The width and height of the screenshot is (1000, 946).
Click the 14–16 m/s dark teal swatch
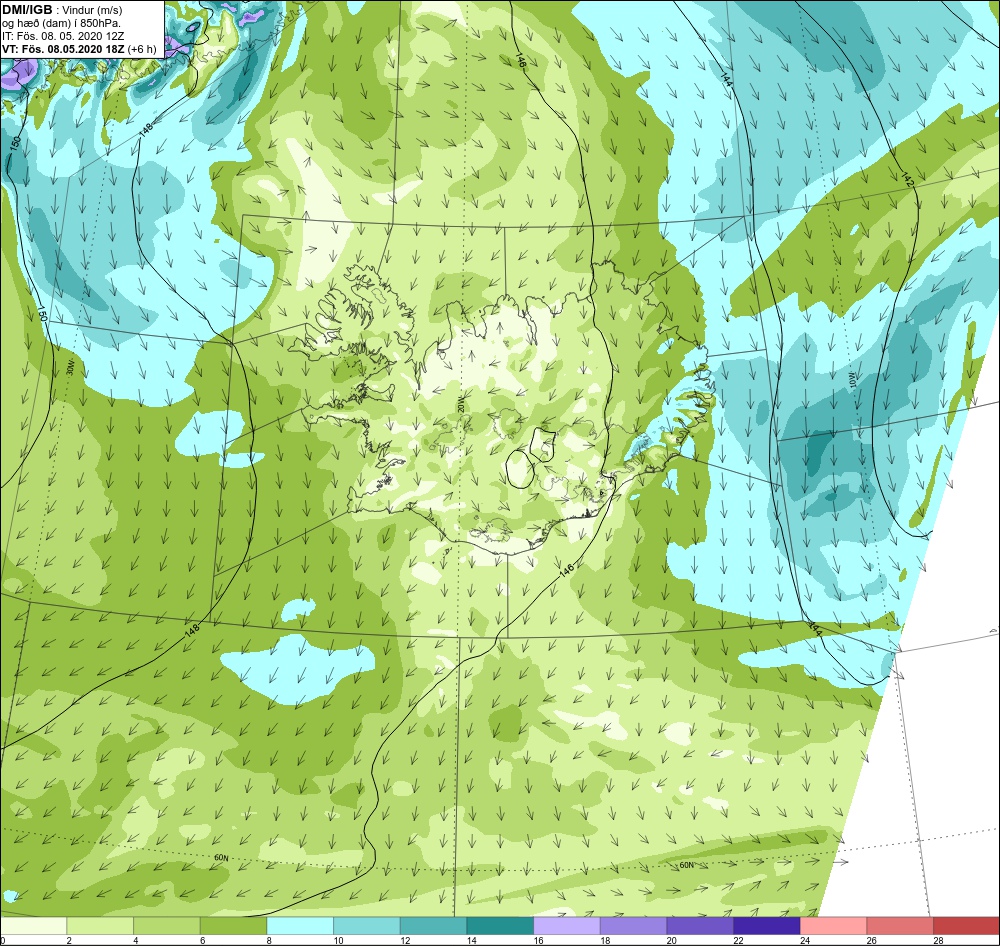(x=499, y=926)
